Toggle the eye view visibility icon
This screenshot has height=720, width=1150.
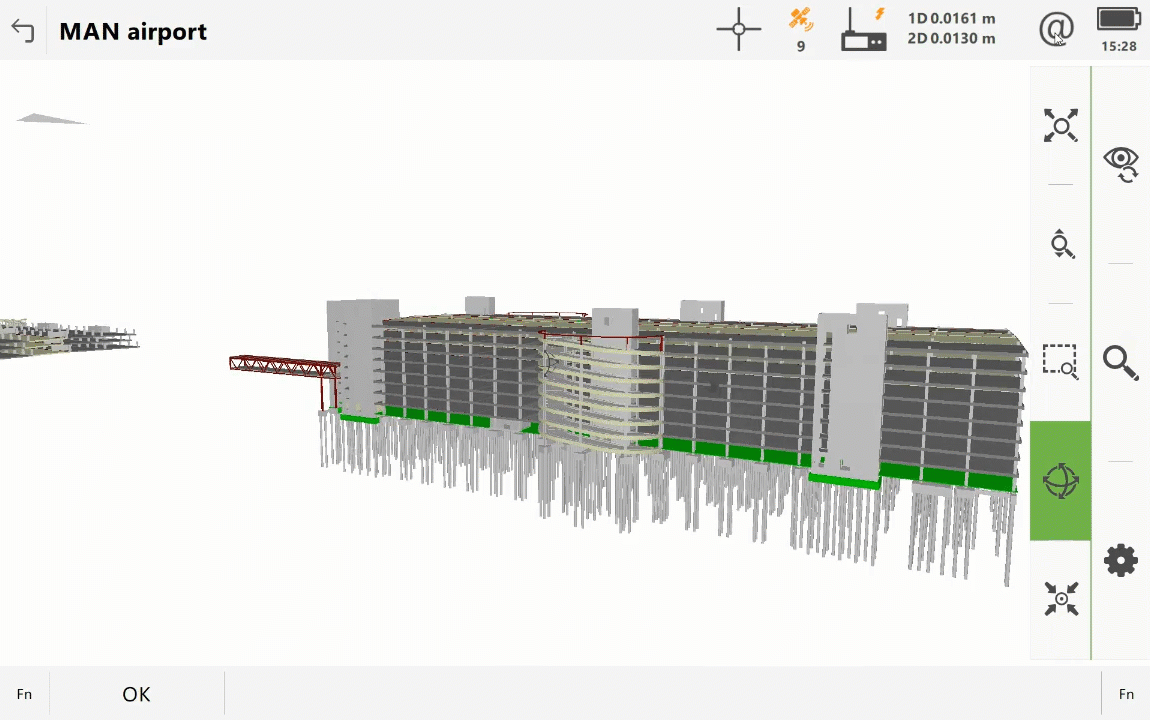coord(1121,163)
